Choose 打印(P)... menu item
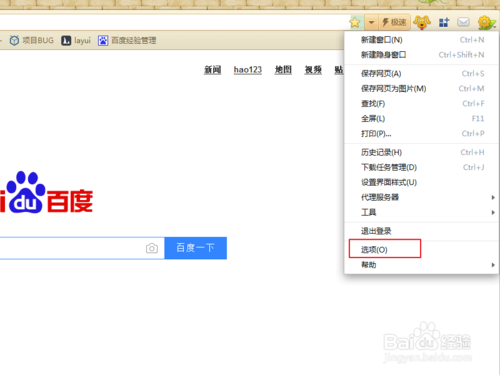Screen dimensions: 500x375 pyautogui.click(x=421, y=134)
